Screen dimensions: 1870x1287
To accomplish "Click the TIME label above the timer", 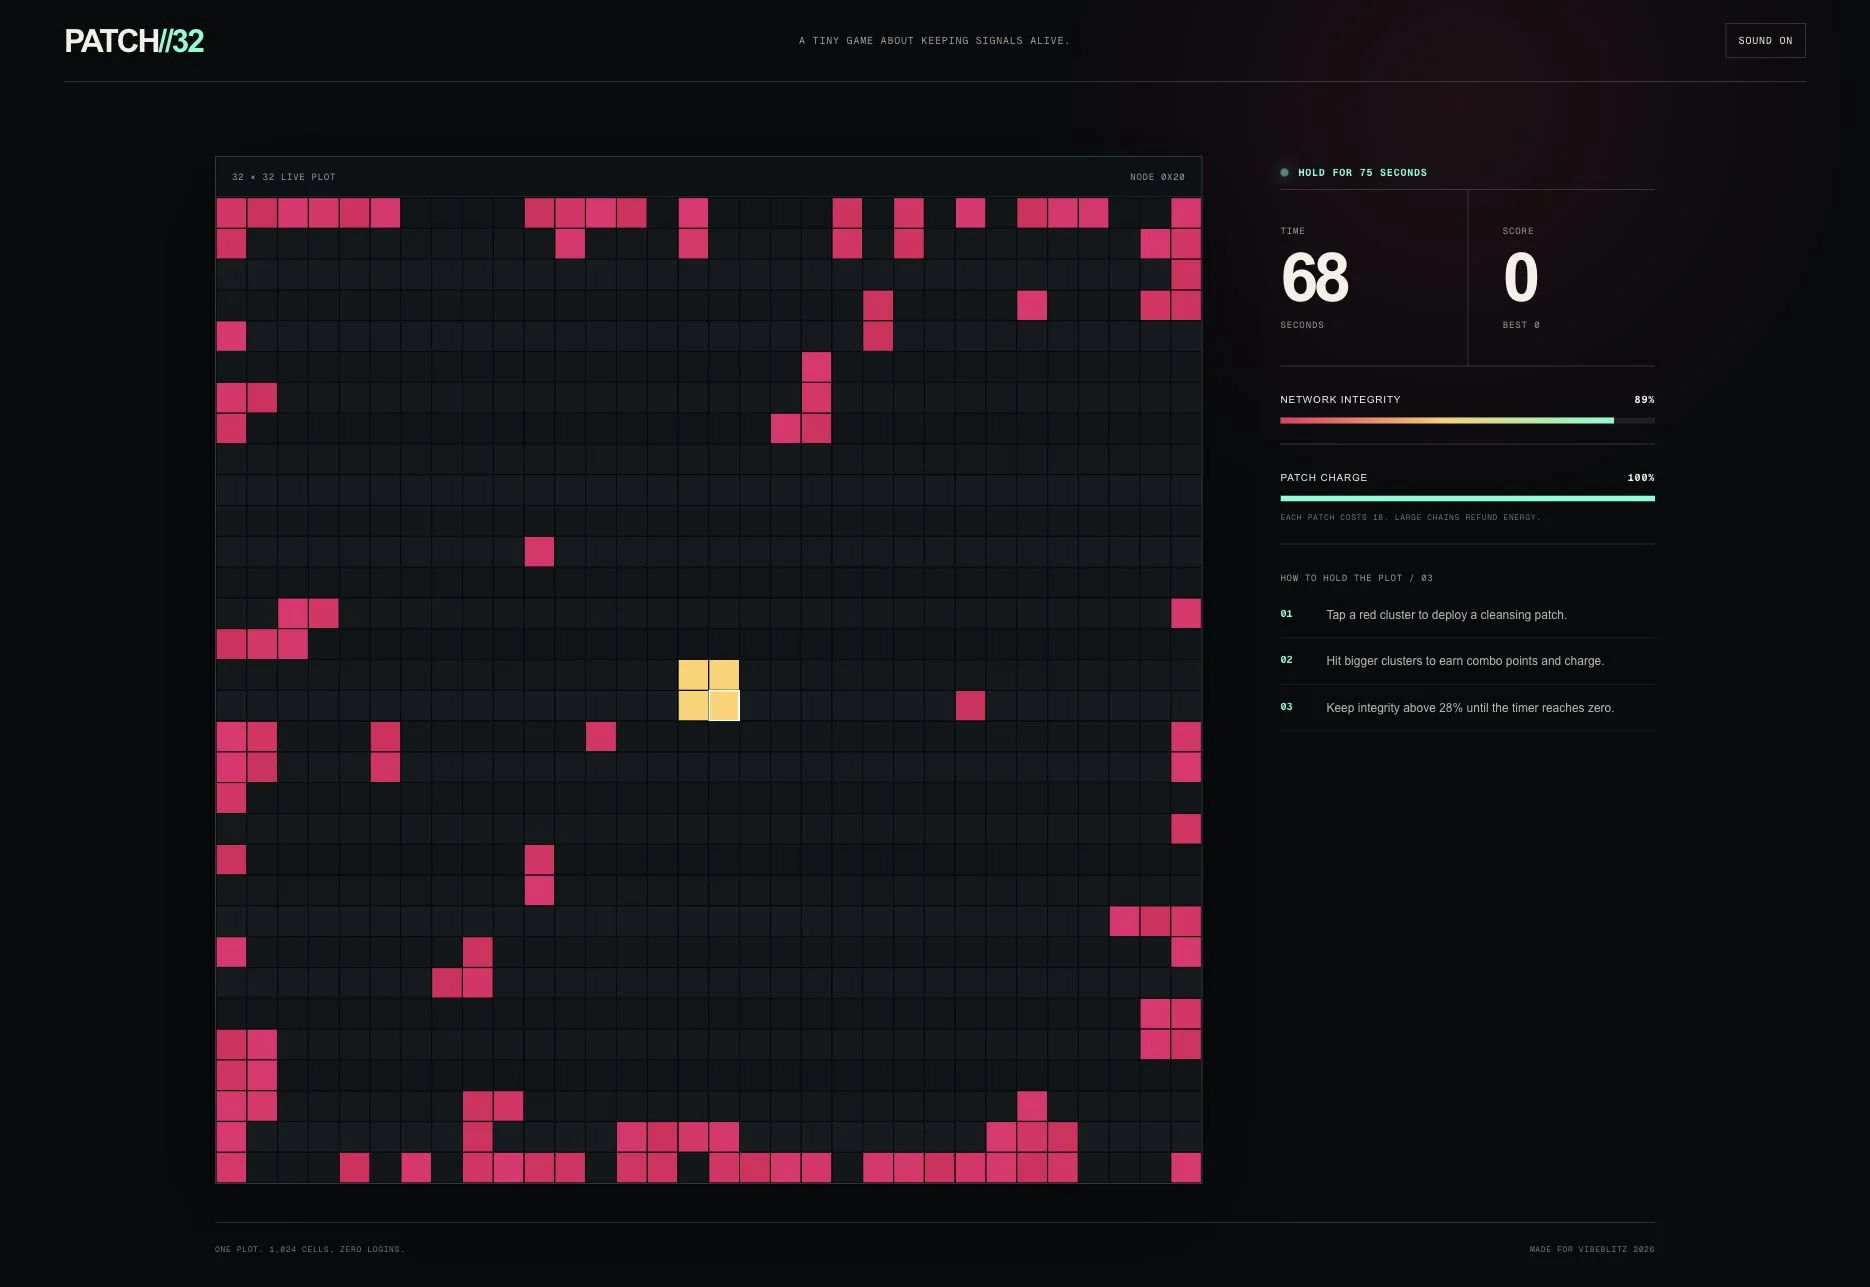I will 1292,231.
